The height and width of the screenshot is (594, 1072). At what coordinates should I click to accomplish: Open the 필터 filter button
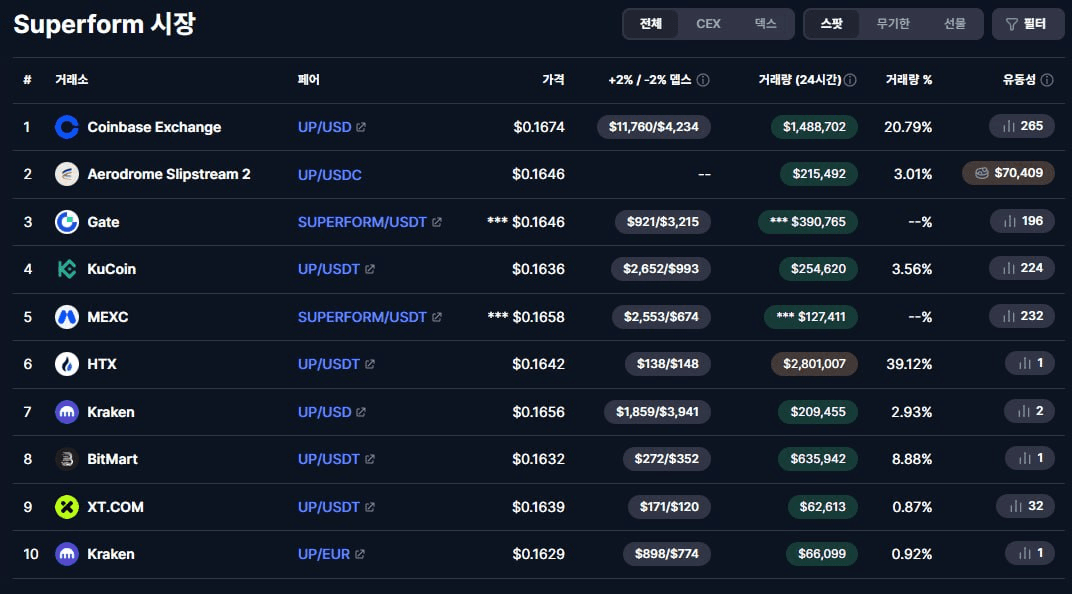[1028, 24]
